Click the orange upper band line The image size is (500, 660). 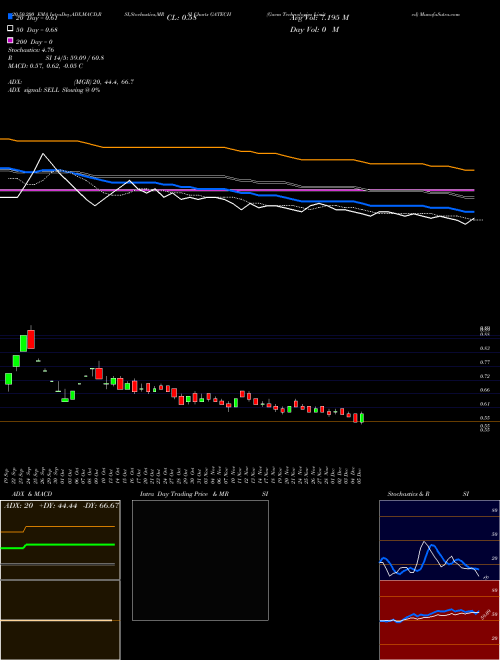pos(237,154)
